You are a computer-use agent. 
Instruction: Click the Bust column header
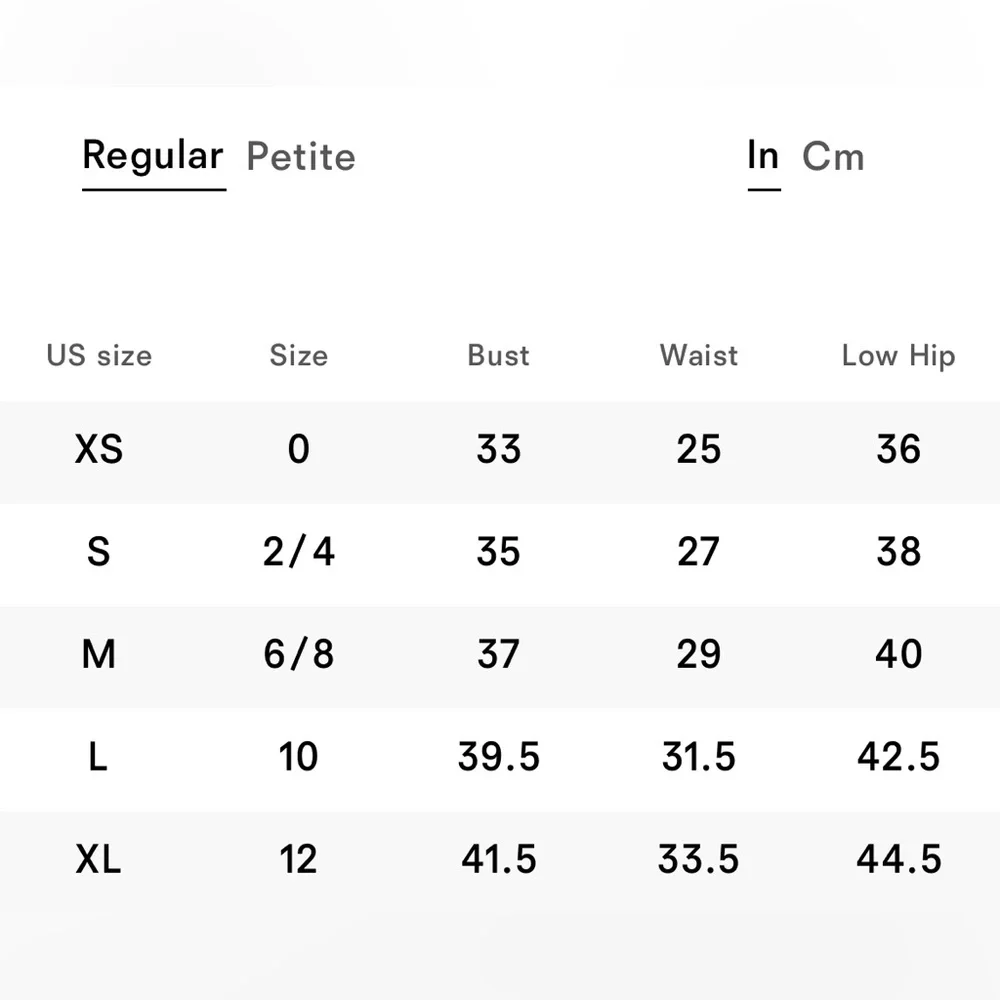point(498,355)
